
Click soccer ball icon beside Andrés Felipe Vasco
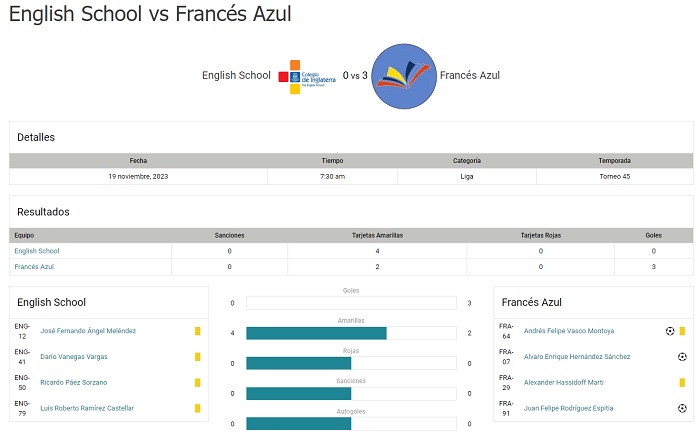pyautogui.click(x=670, y=330)
